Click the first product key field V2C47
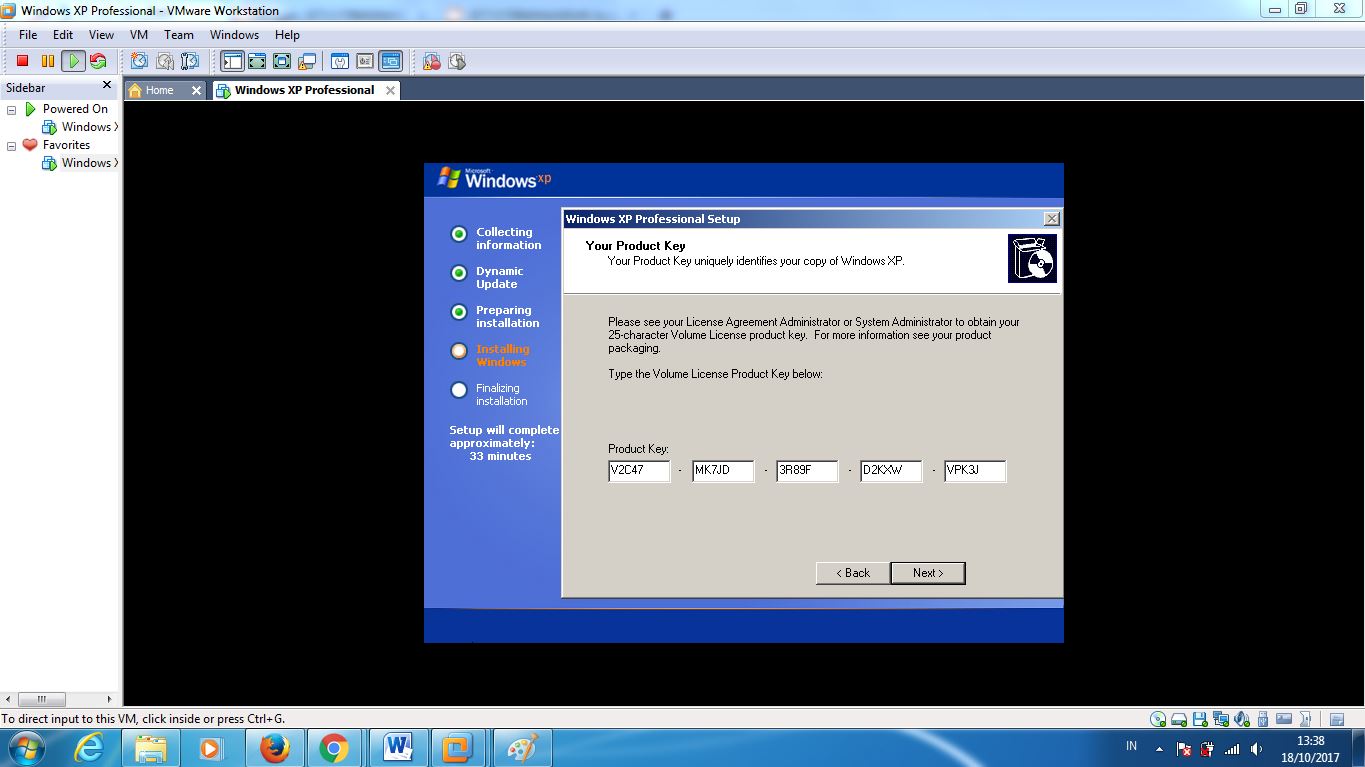Image resolution: width=1365 pixels, height=767 pixels. 639,471
